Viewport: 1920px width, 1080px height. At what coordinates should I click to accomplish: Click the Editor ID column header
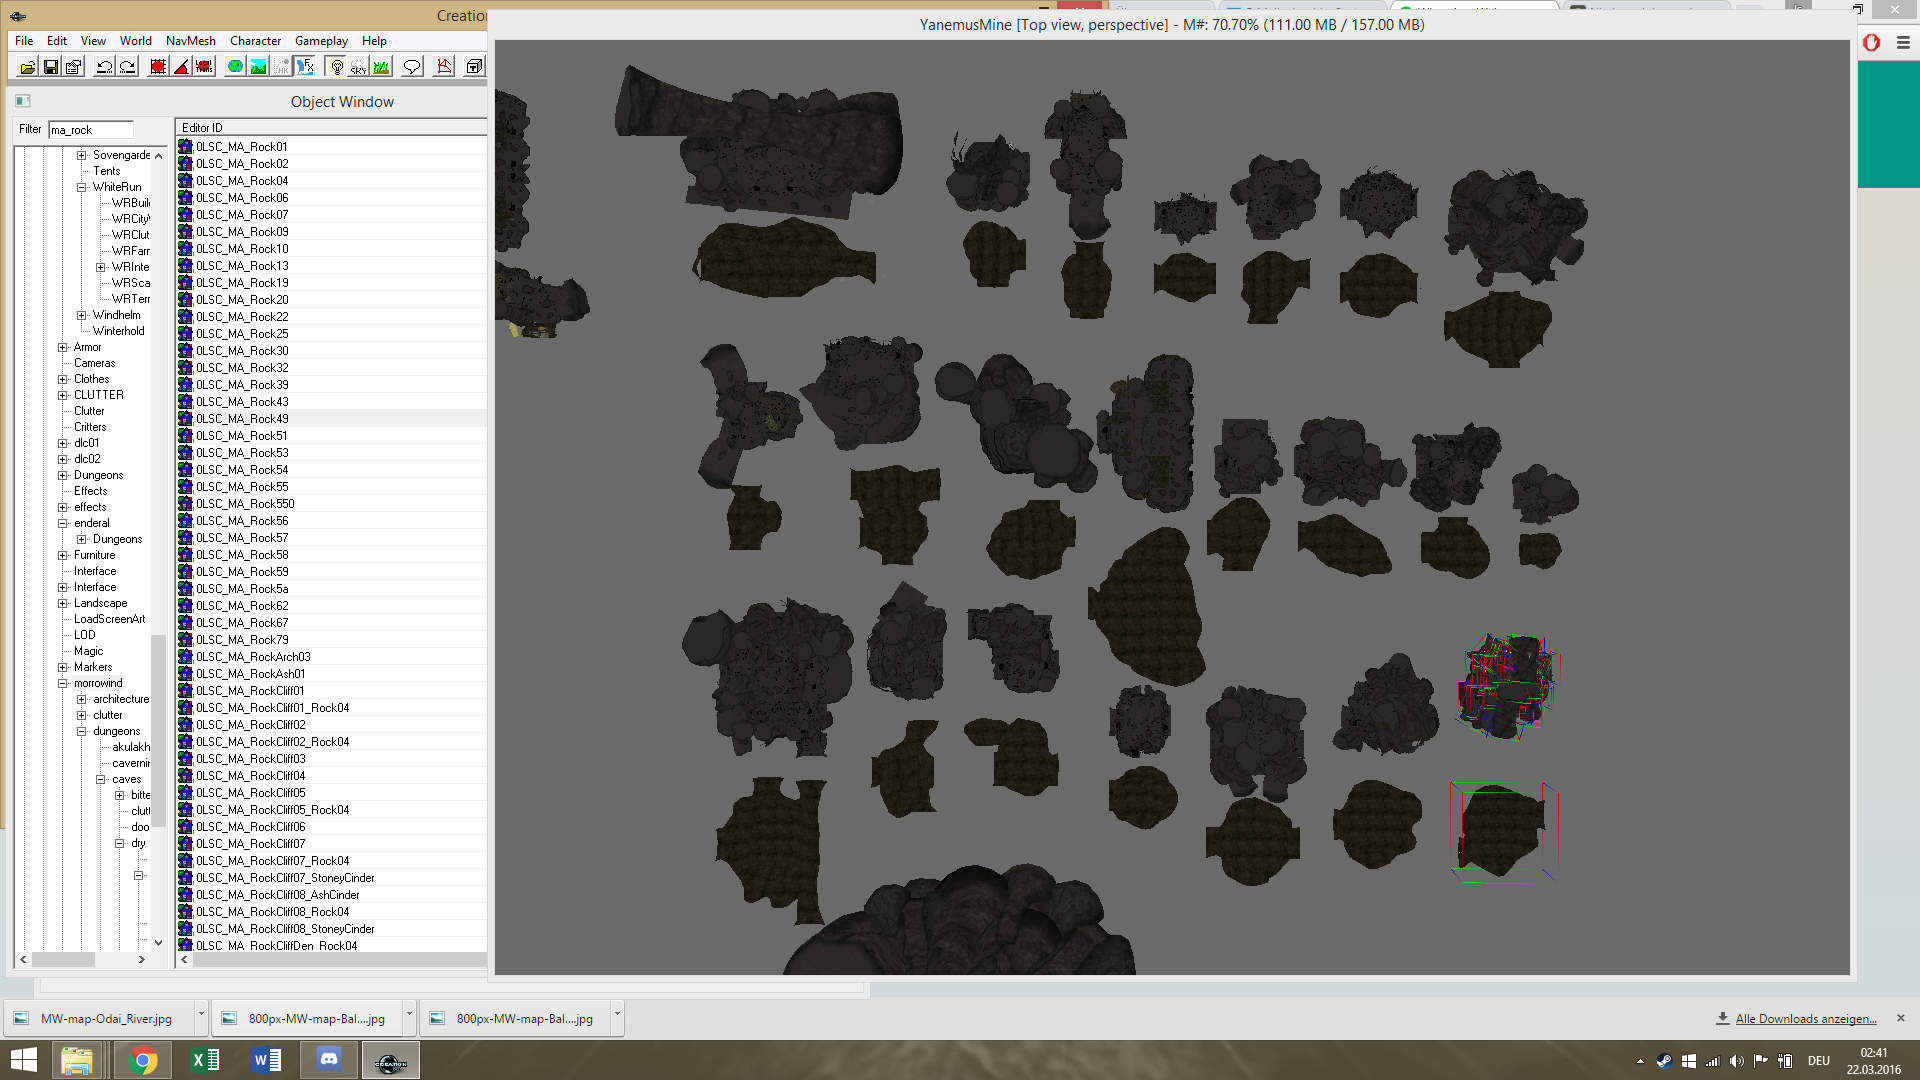(331, 128)
